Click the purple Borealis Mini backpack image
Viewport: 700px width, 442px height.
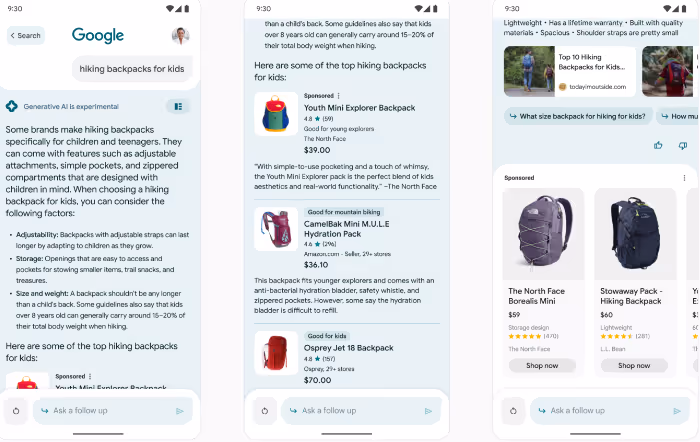(543, 234)
